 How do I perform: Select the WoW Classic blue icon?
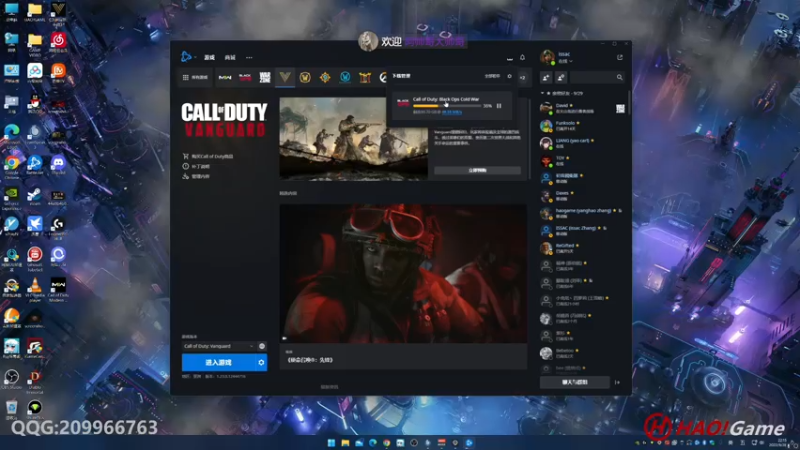pos(345,78)
